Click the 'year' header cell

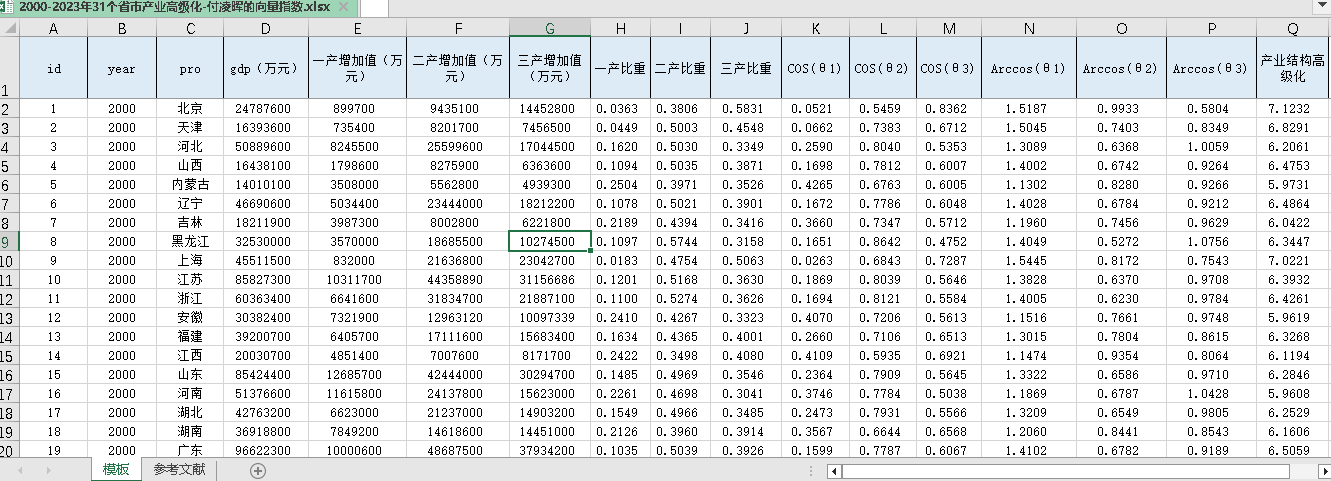122,68
